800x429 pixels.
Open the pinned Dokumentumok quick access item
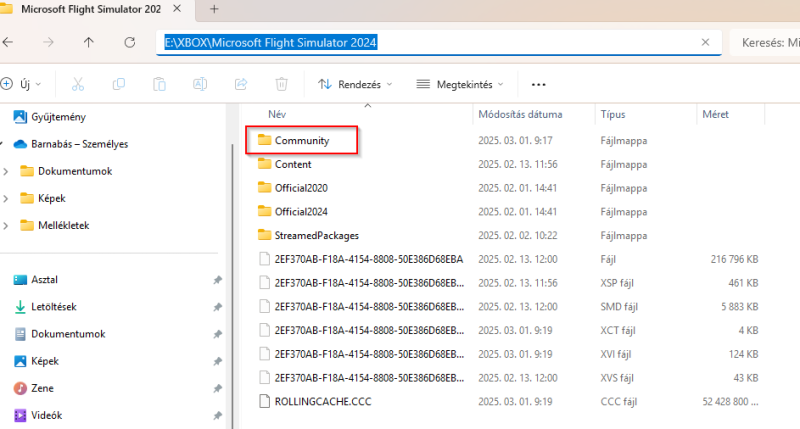coord(59,334)
